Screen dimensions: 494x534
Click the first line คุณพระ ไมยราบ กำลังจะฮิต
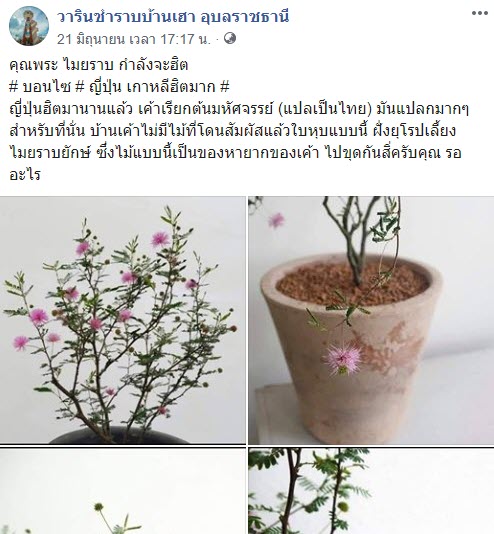pos(99,65)
